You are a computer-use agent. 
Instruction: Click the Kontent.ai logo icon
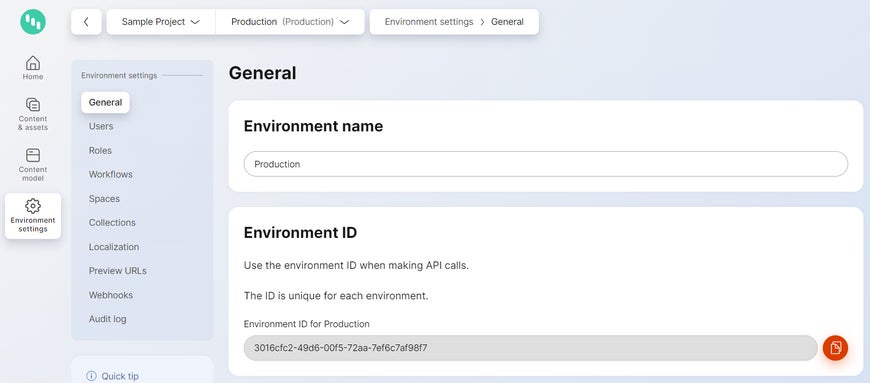click(x=33, y=22)
